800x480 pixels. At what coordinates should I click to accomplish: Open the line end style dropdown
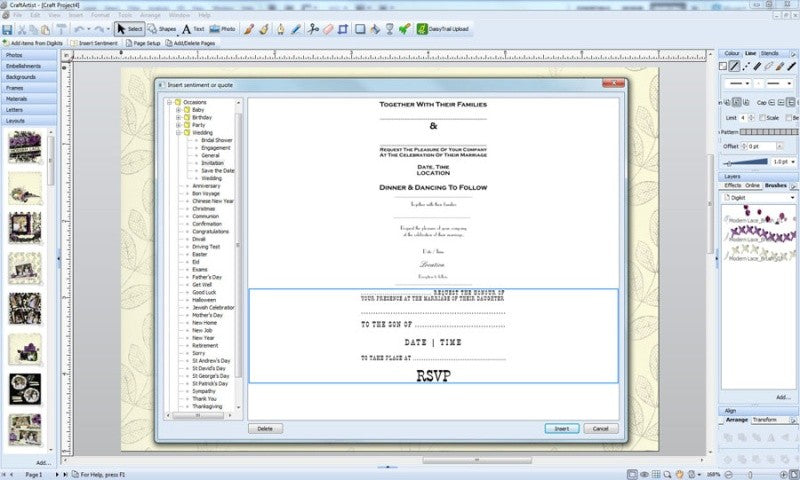pyautogui.click(x=780, y=83)
